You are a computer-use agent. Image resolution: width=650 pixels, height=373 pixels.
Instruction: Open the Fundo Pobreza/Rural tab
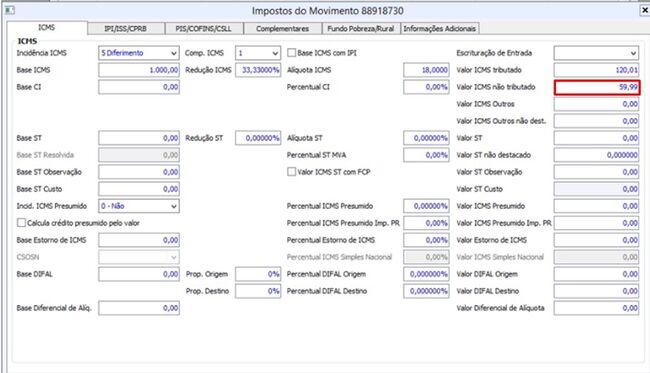click(361, 29)
